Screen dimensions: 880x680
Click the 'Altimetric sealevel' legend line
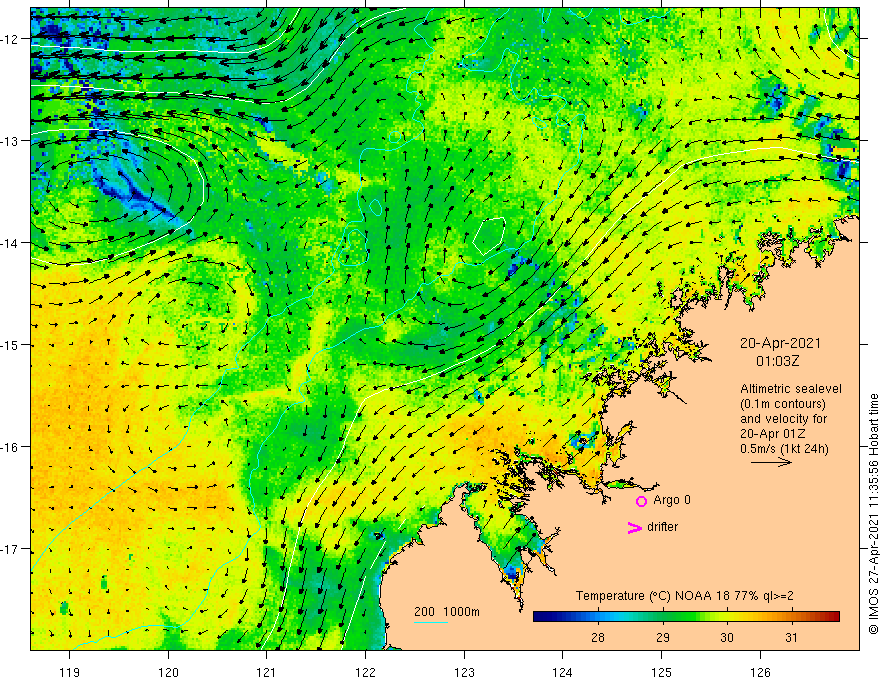coord(791,389)
